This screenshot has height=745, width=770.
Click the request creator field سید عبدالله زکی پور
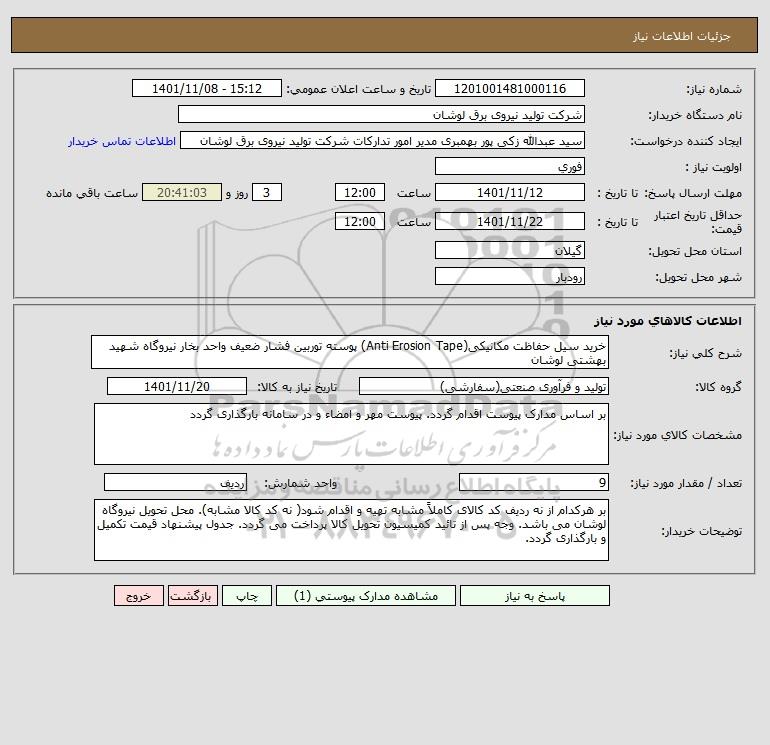click(383, 140)
